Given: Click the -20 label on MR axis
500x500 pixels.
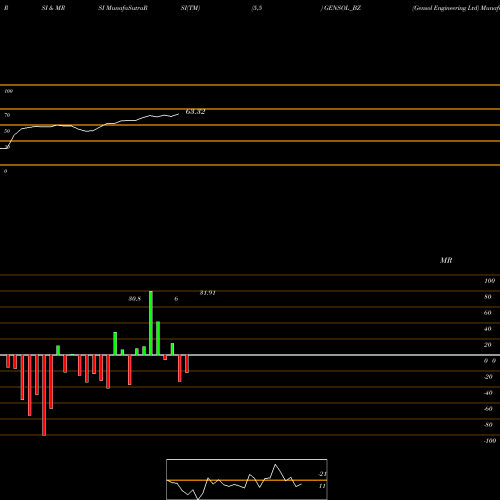Looking at the screenshot, I should pos(488,377).
